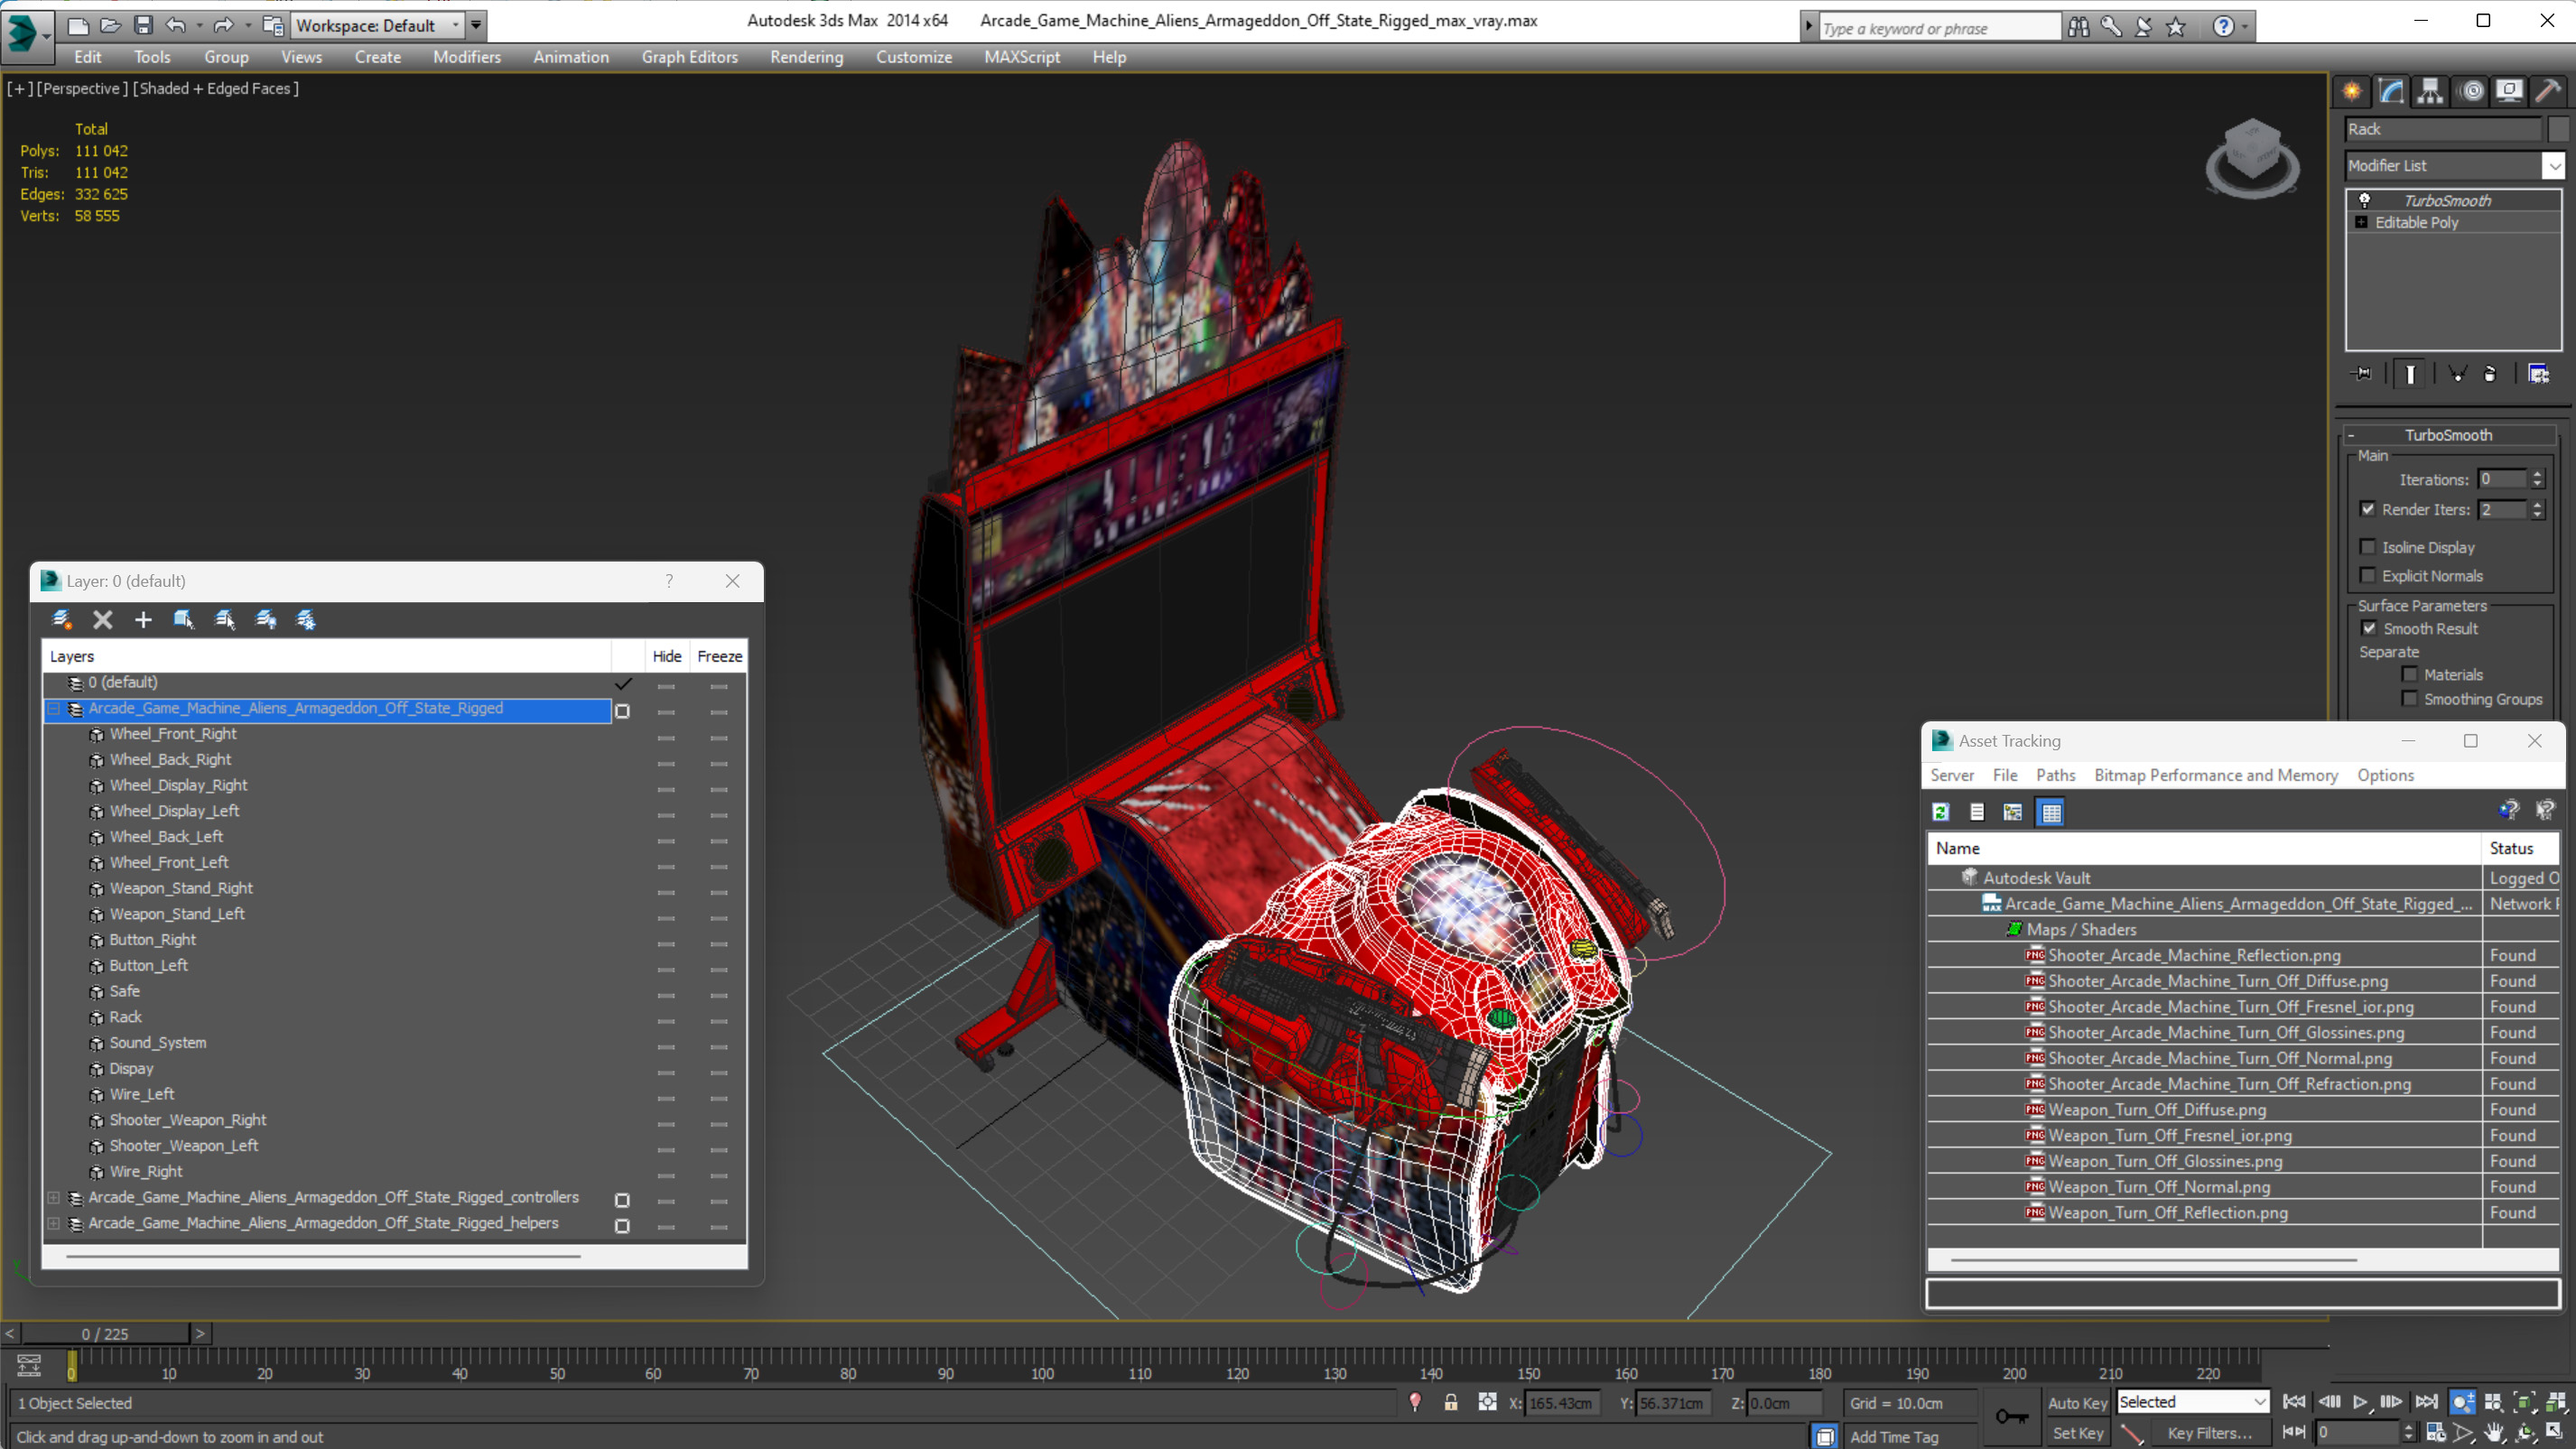
Task: Click the Set Keys large key icon
Action: point(2011,1416)
